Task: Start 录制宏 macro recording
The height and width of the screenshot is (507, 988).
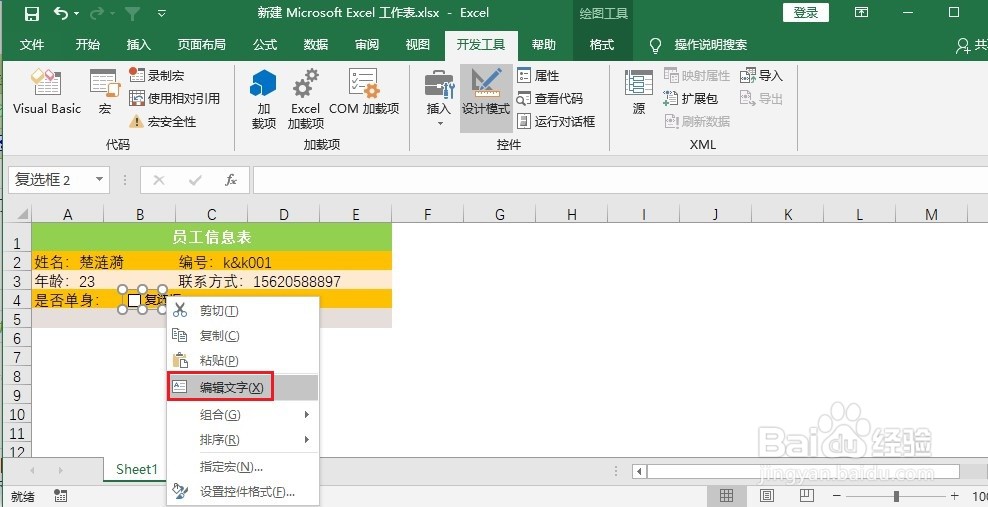Action: [156, 75]
